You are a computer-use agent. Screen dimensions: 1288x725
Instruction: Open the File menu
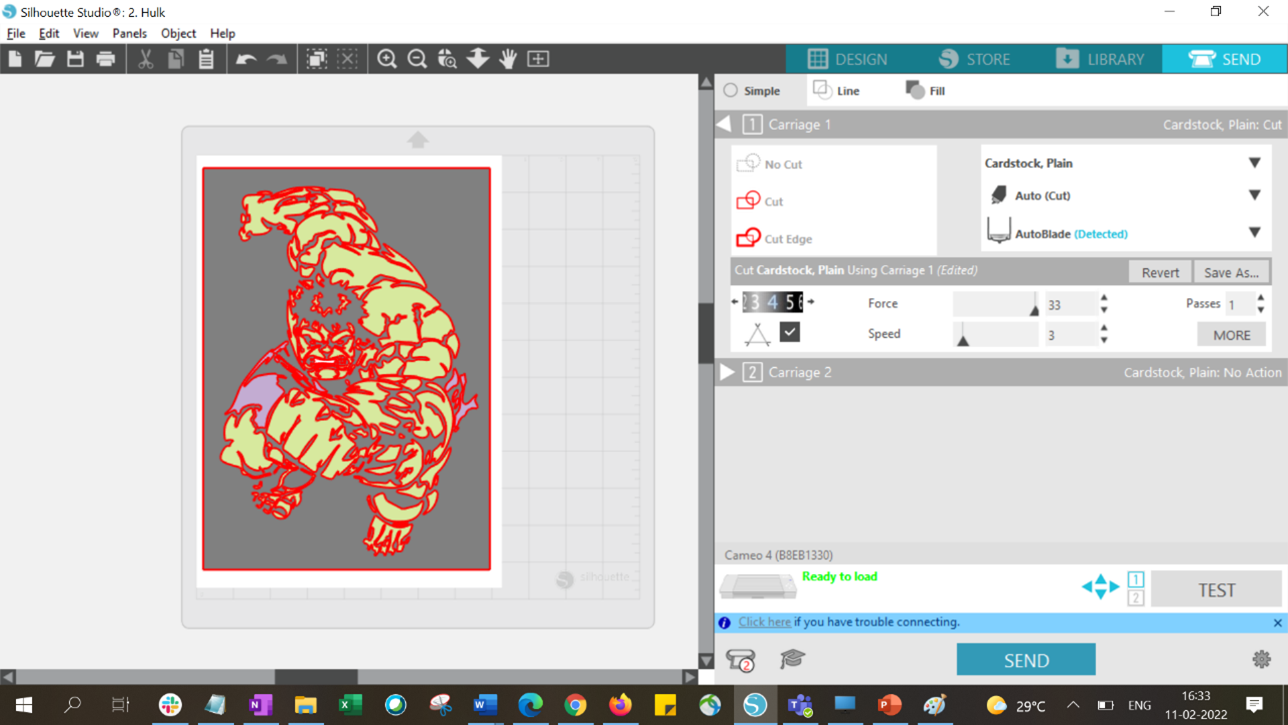(16, 33)
